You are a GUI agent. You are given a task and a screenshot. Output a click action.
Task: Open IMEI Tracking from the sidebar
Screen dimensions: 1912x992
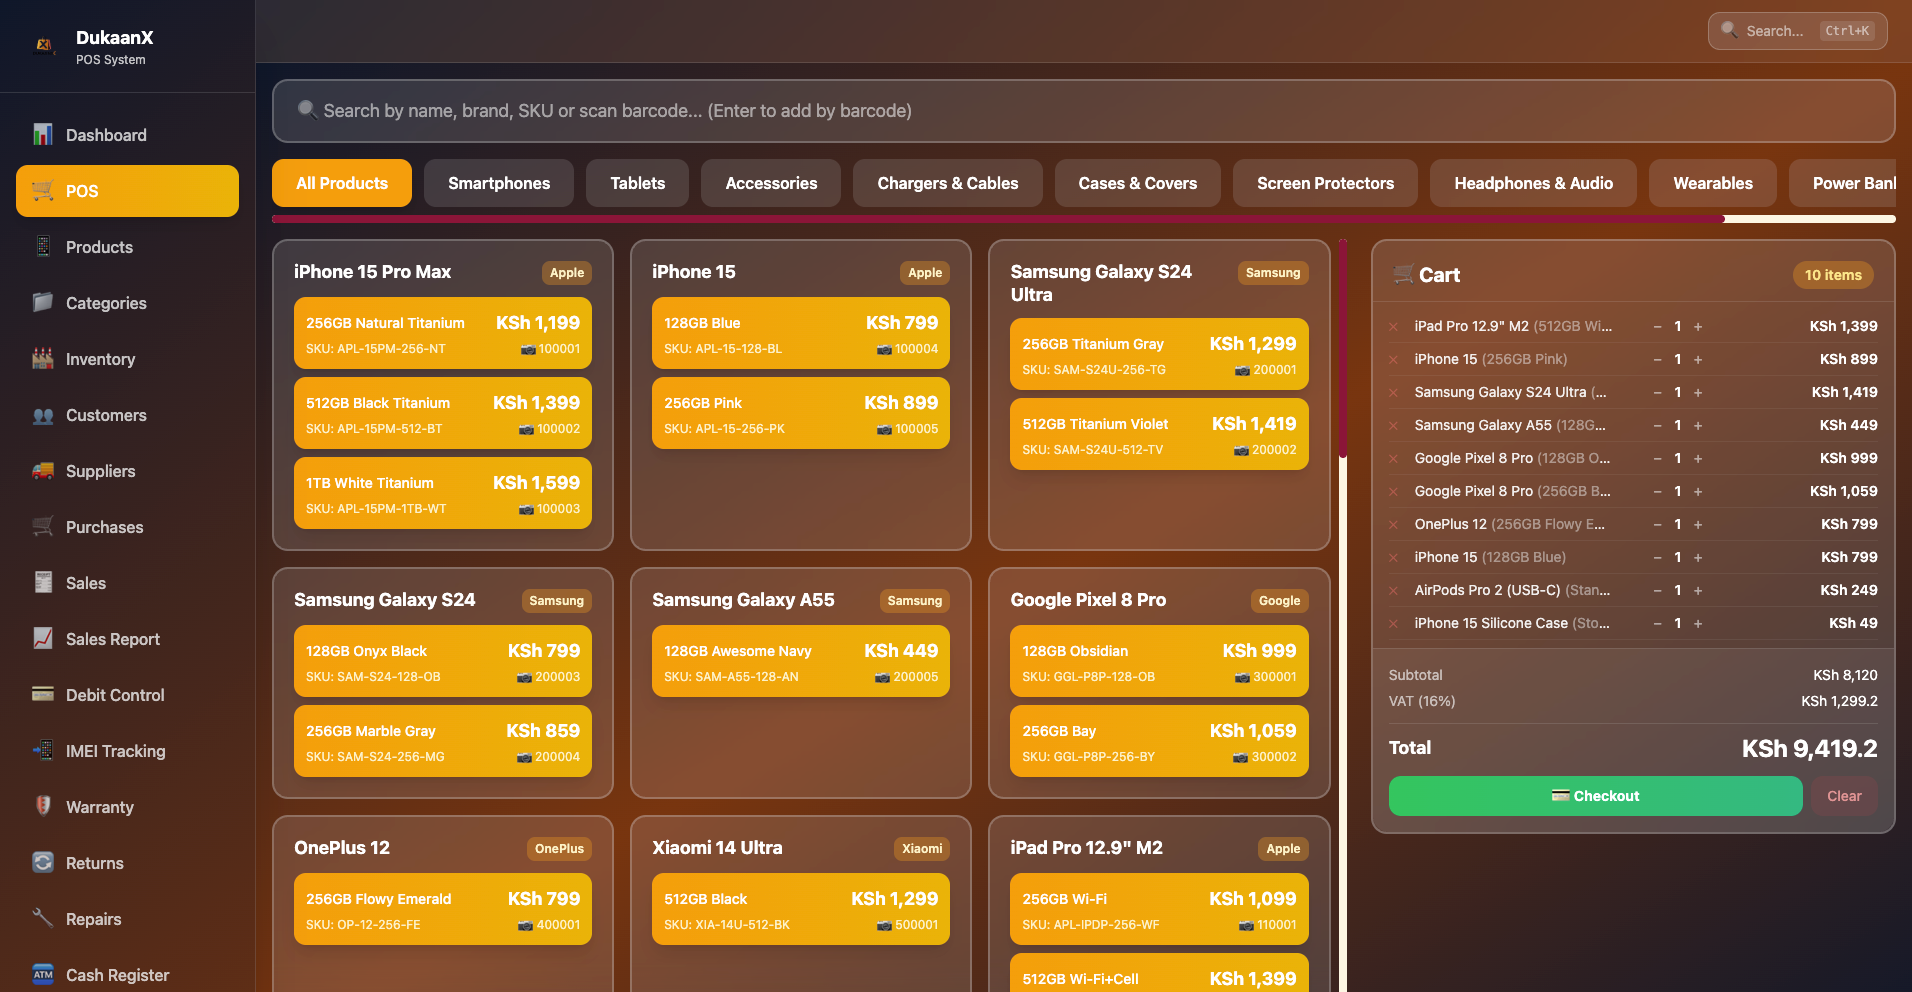point(43,751)
